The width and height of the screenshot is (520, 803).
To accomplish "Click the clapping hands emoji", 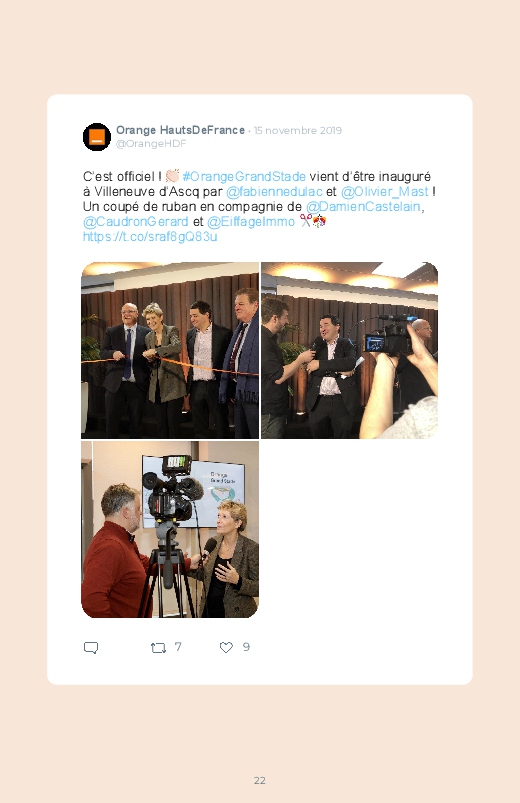I will [172, 176].
